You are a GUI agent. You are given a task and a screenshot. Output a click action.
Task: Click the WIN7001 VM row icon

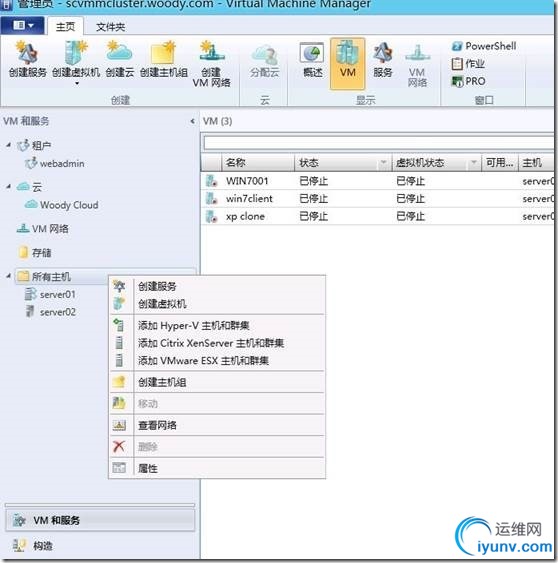click(211, 181)
